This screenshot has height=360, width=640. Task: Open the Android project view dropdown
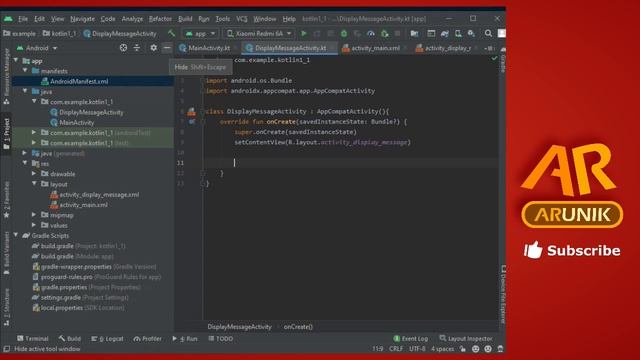point(37,48)
